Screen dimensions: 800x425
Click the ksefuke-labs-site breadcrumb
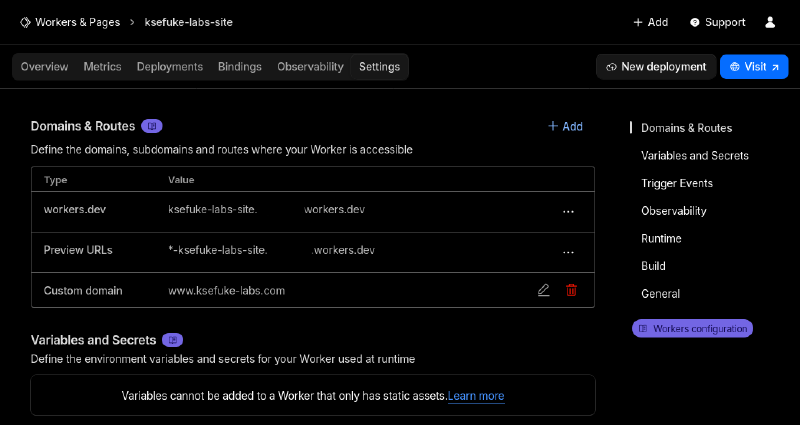coord(189,22)
